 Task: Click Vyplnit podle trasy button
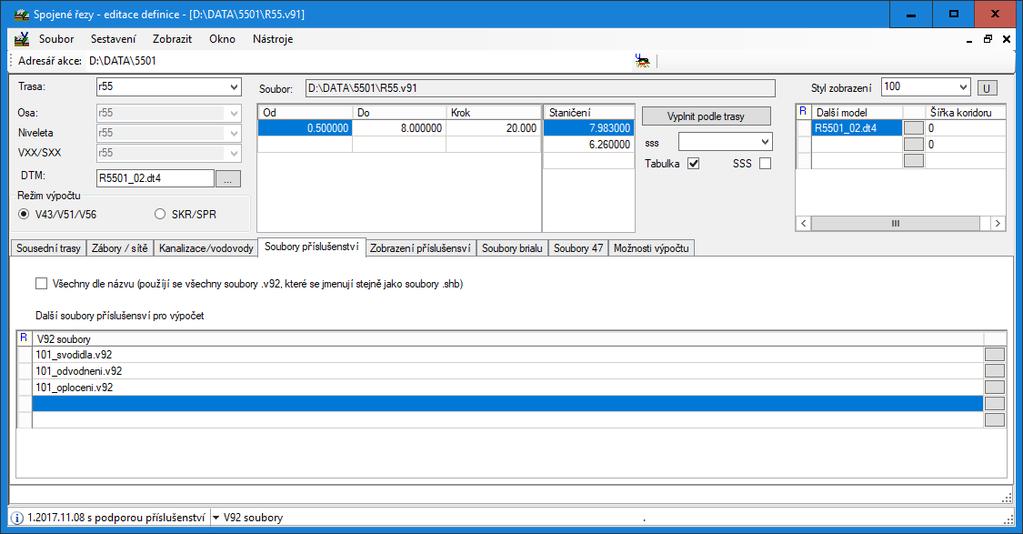706,116
